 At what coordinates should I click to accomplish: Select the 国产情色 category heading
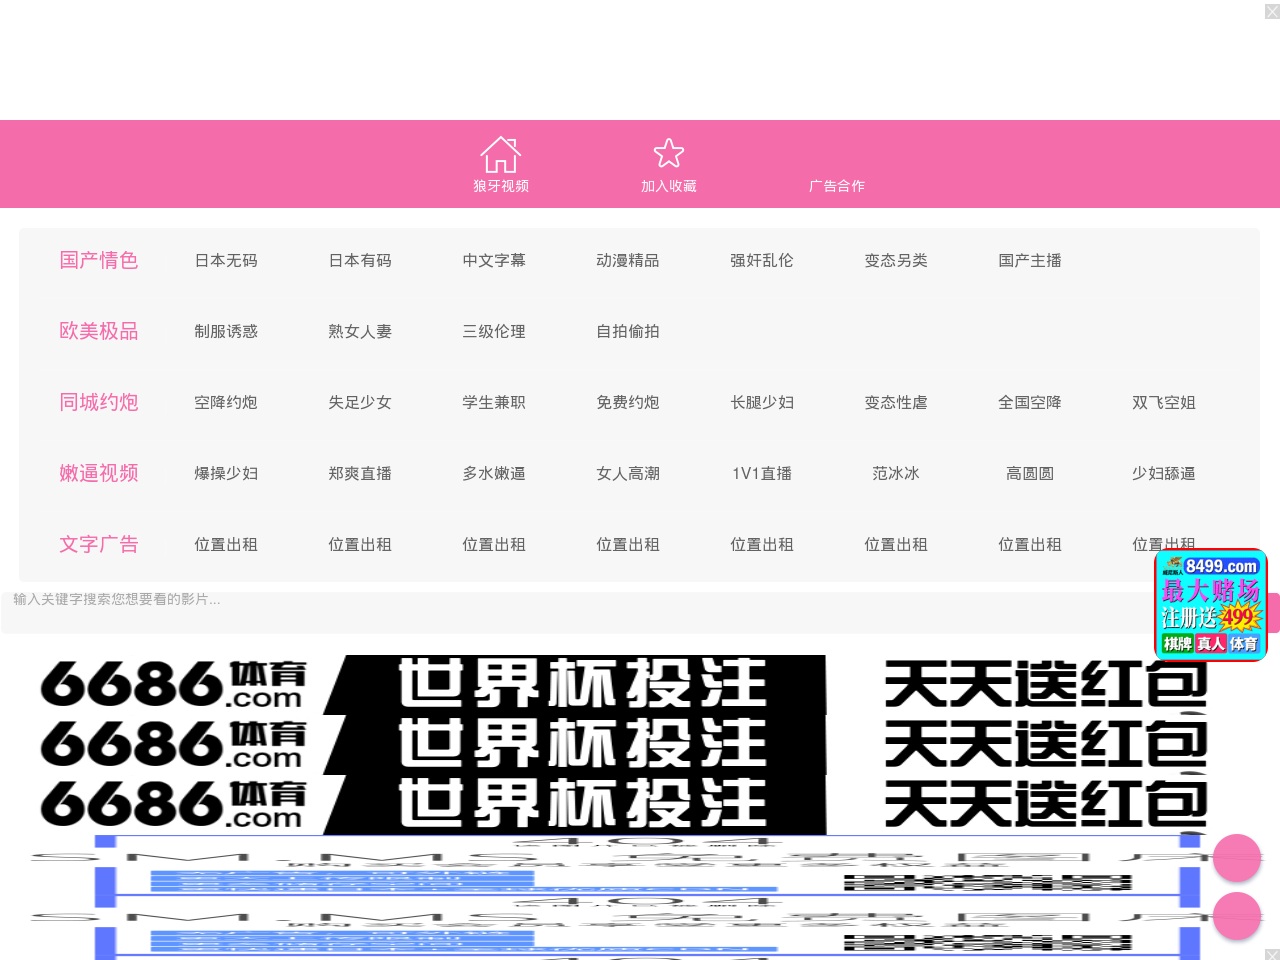(x=99, y=260)
